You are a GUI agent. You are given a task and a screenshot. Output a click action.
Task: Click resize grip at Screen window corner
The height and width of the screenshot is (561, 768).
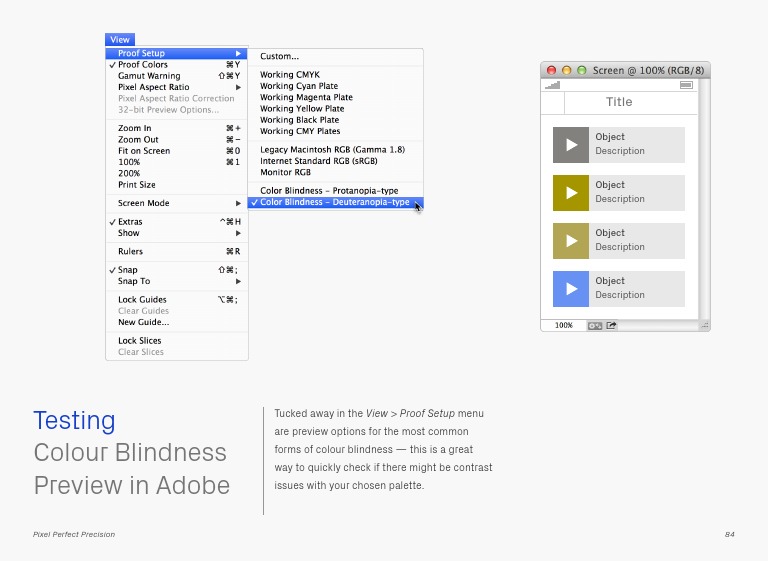[705, 325]
